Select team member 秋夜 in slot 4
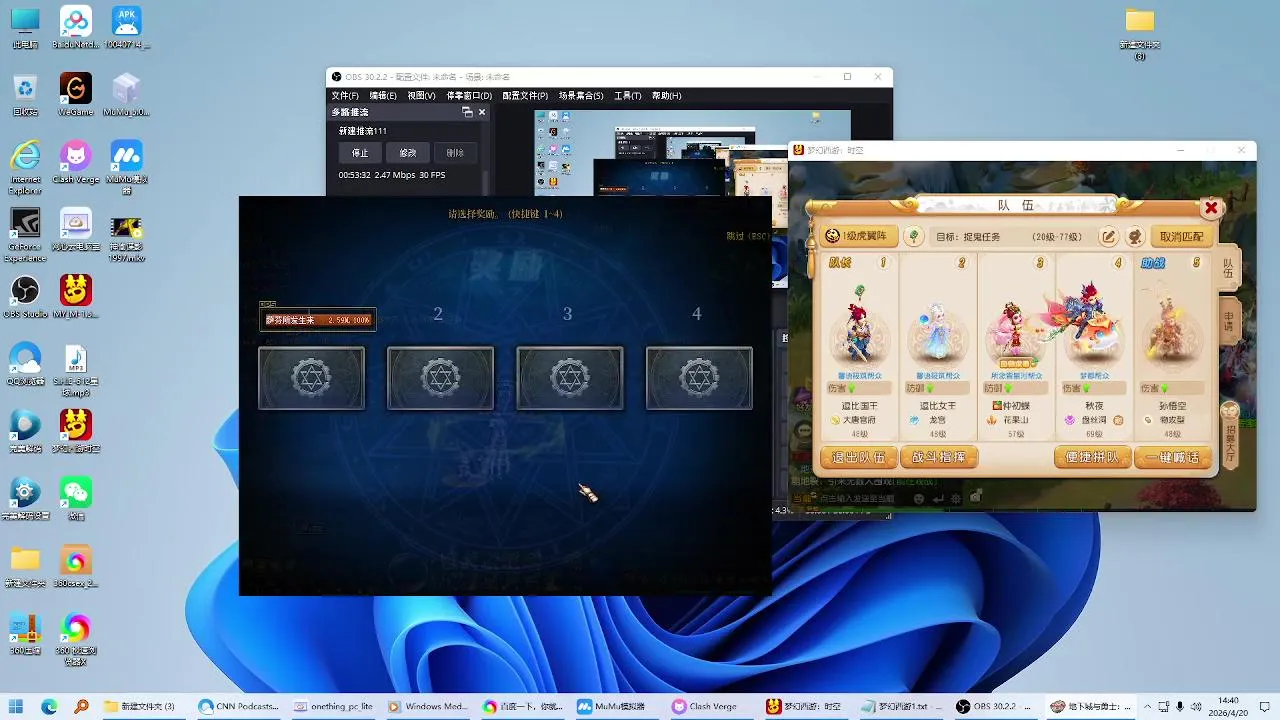 click(1094, 347)
